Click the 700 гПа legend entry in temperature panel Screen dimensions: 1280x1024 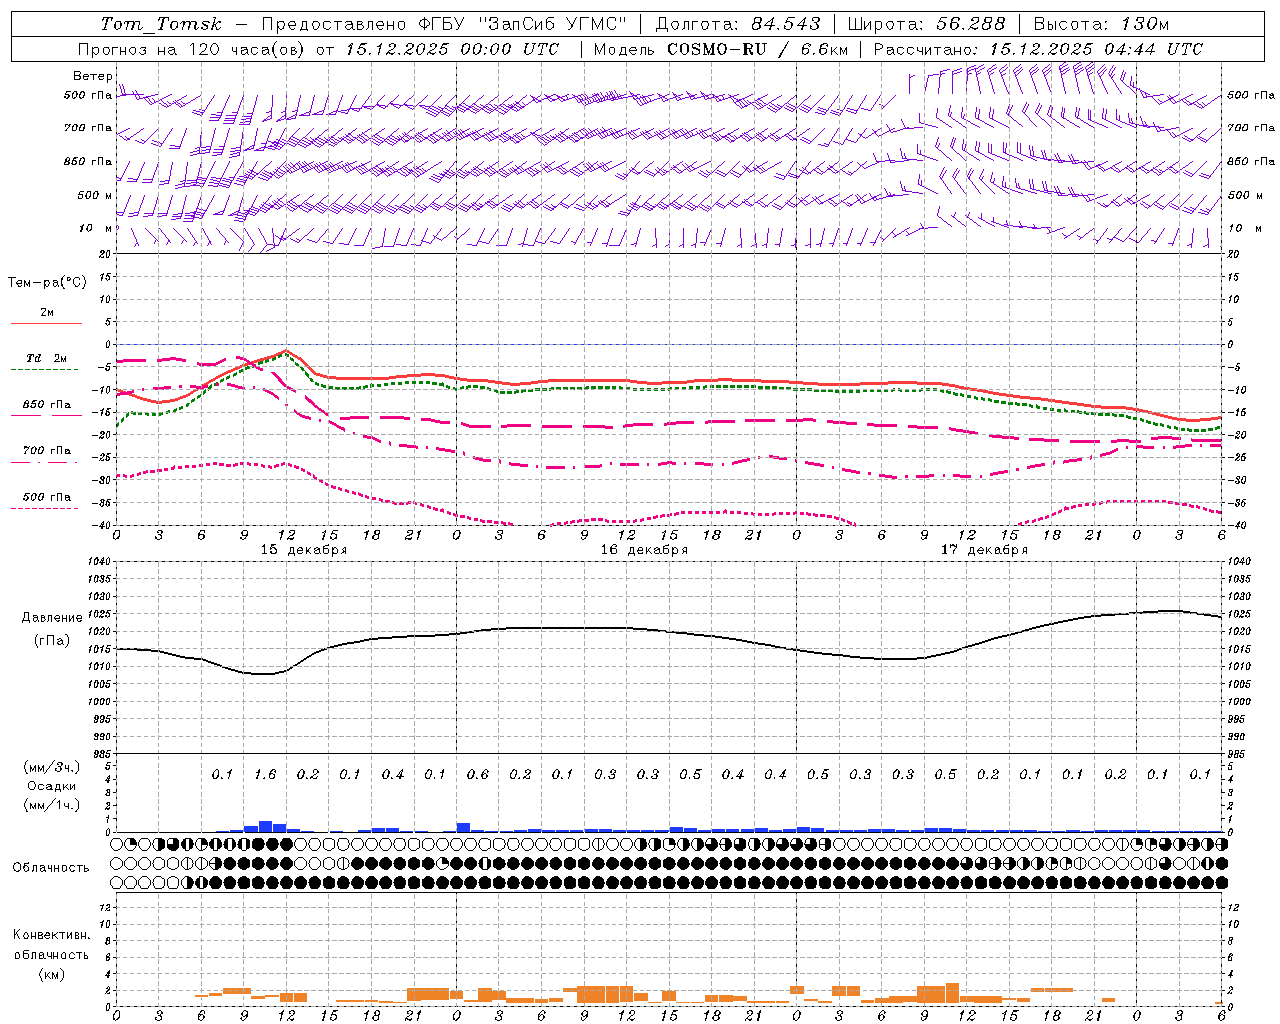tap(47, 450)
